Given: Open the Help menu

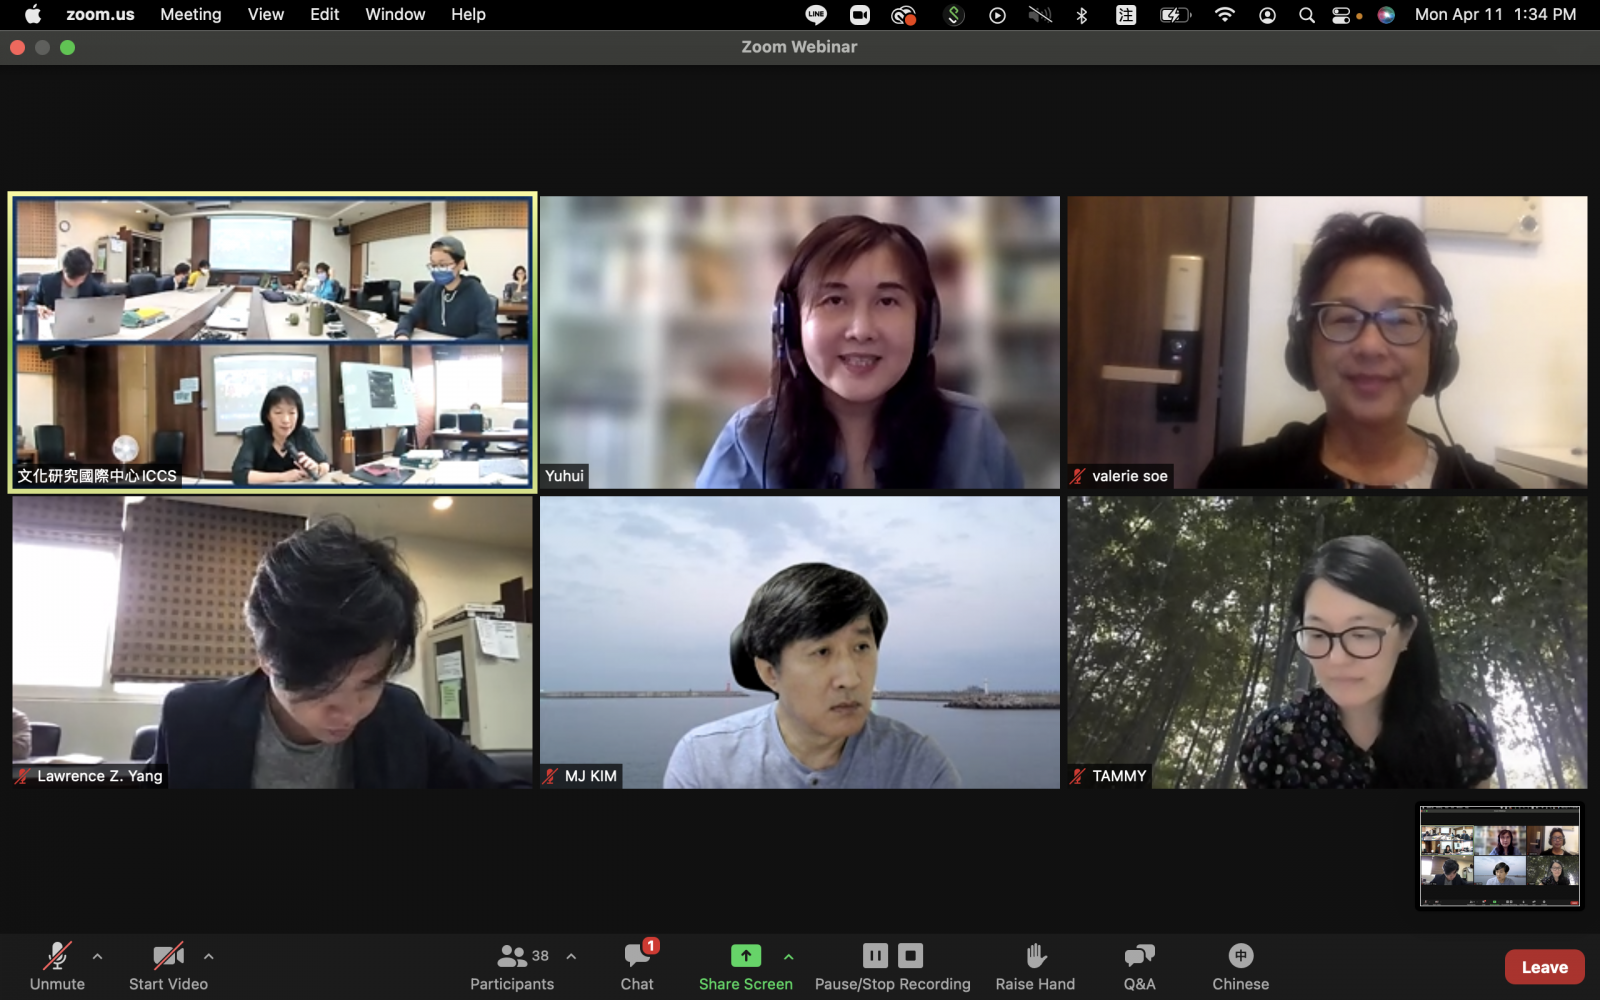Looking at the screenshot, I should pos(468,14).
